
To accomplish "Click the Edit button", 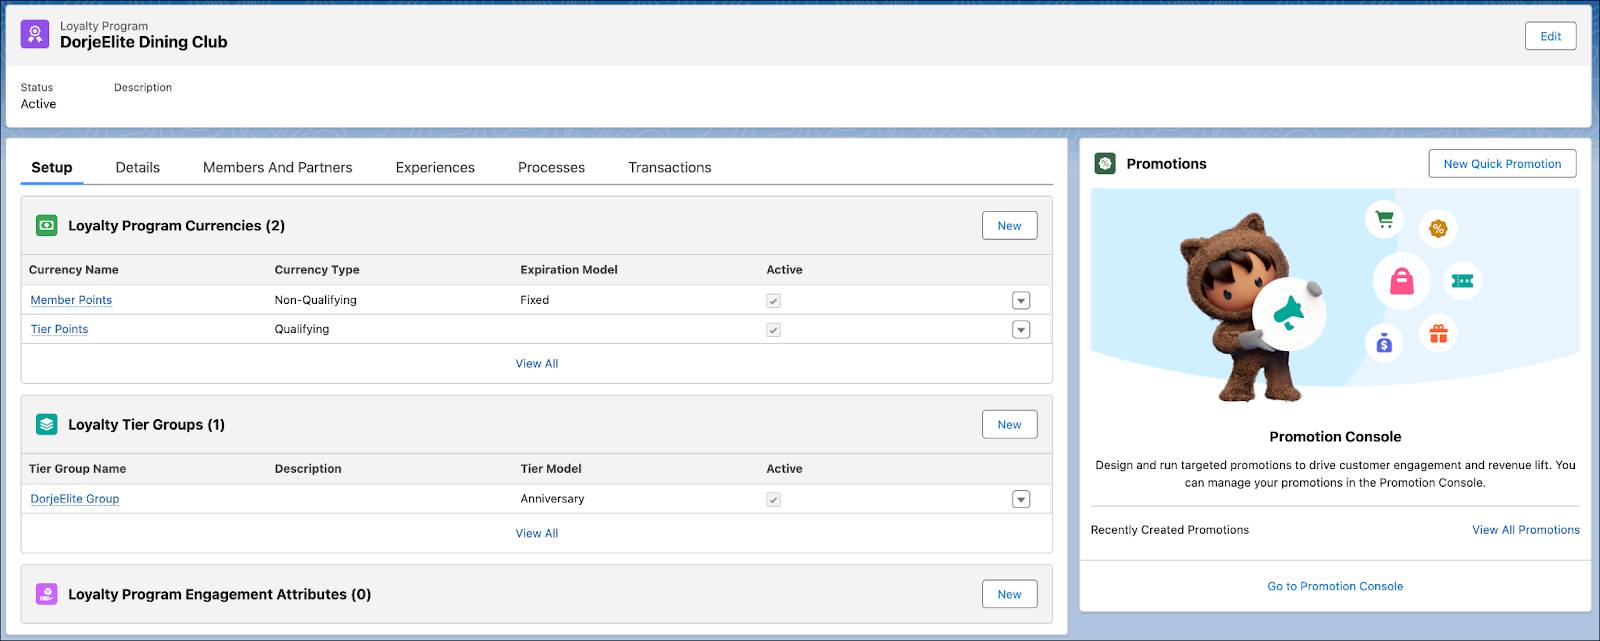I will (1551, 36).
